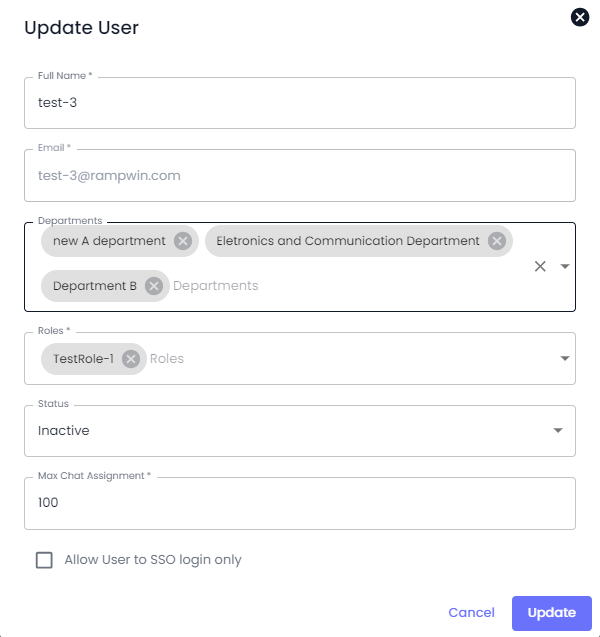The width and height of the screenshot is (600, 637).
Task: Remove the 'TestRole-1' role chip
Action: pos(131,359)
